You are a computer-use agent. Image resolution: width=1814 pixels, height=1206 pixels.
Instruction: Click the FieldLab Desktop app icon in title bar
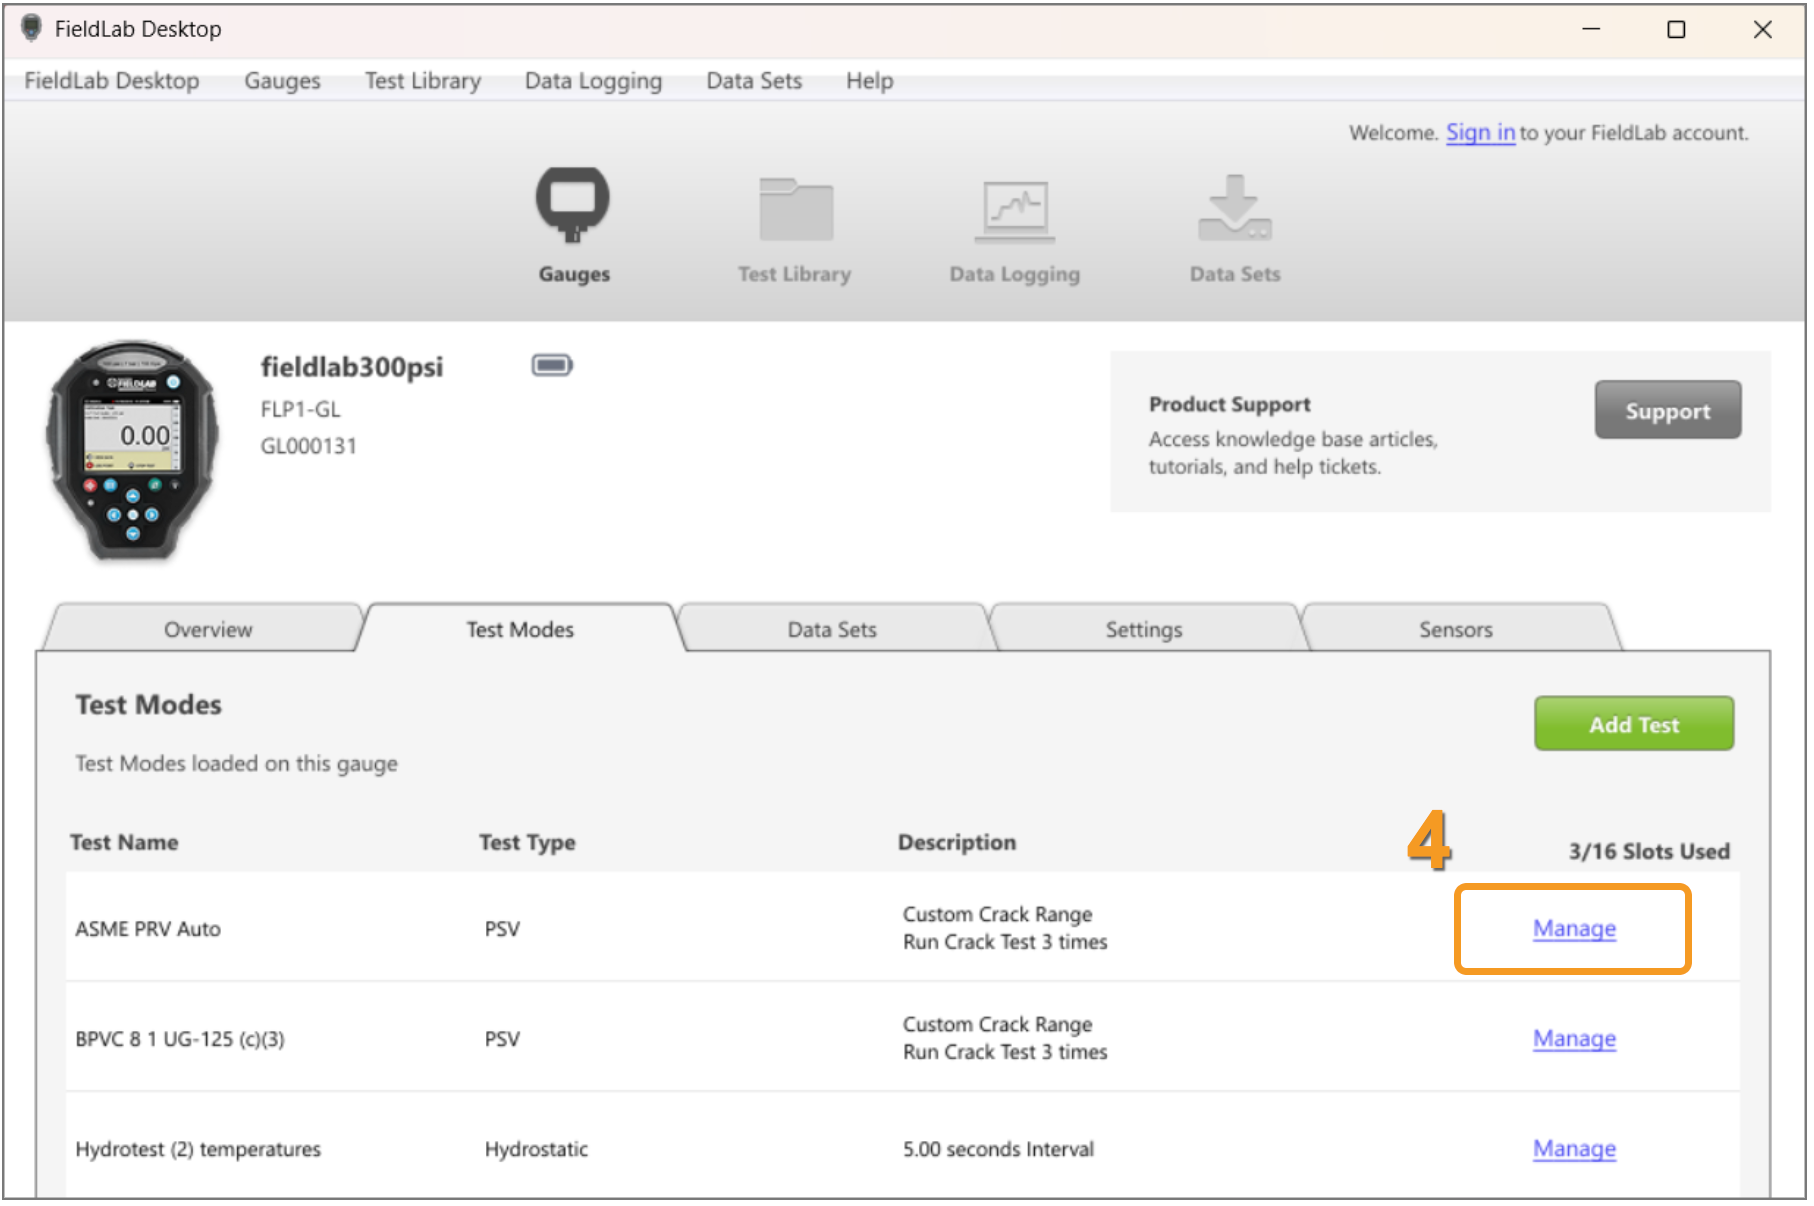[32, 28]
